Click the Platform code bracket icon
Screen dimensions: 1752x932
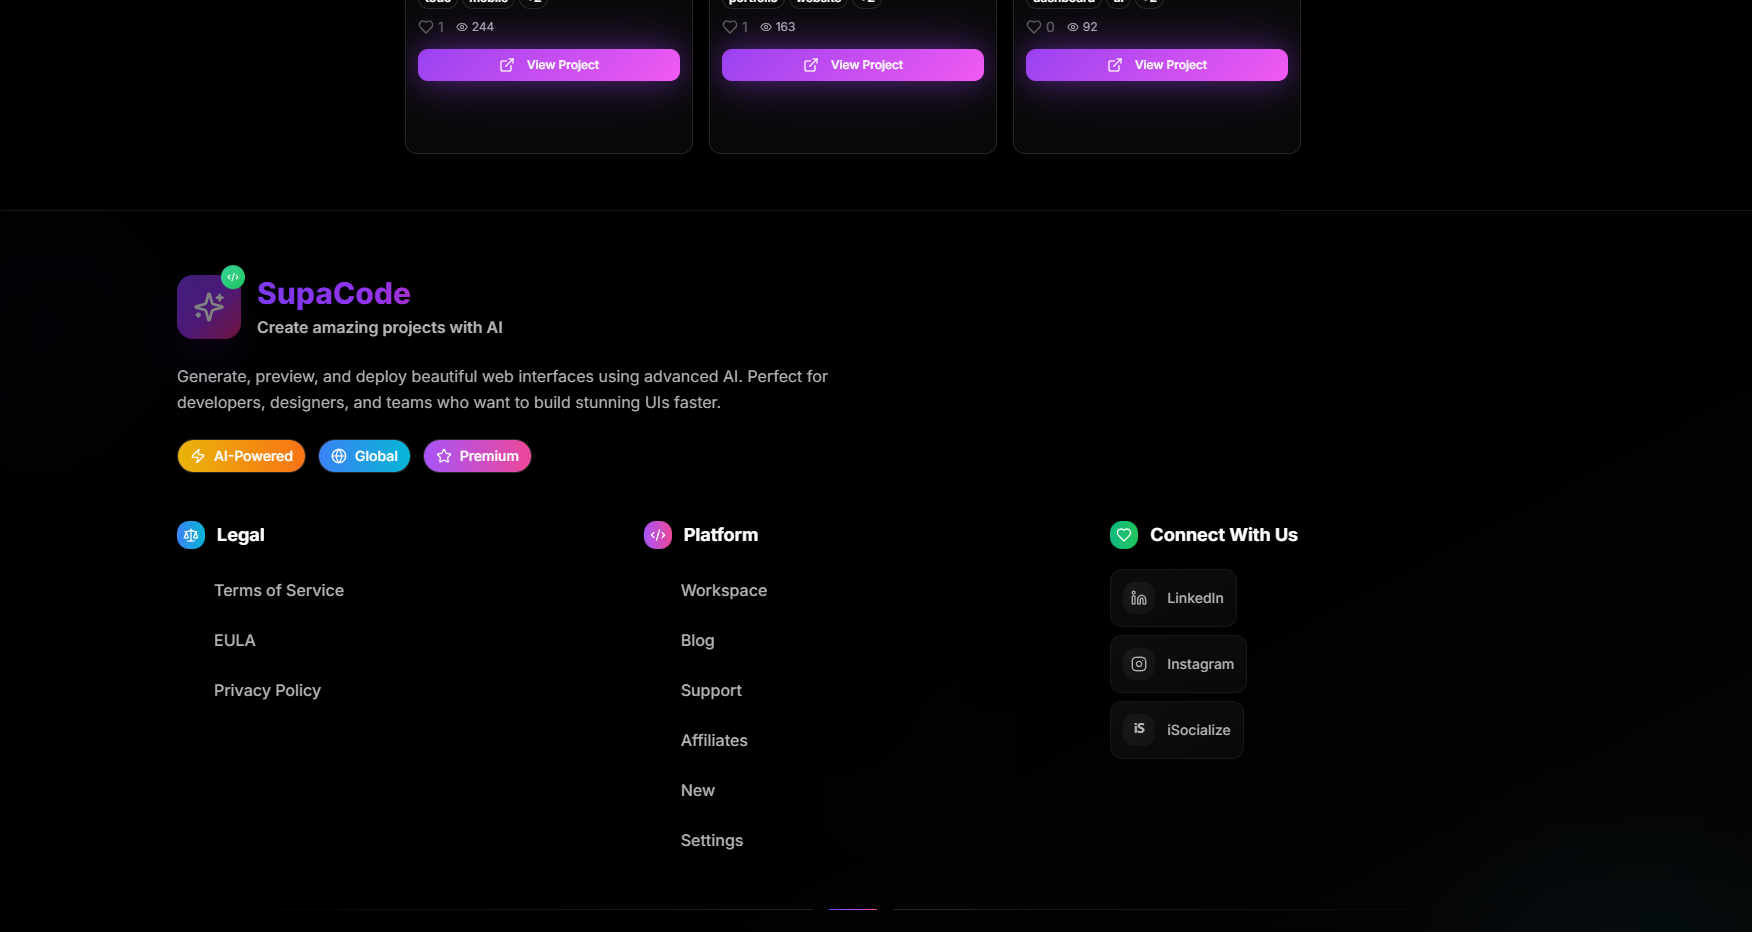(x=658, y=535)
